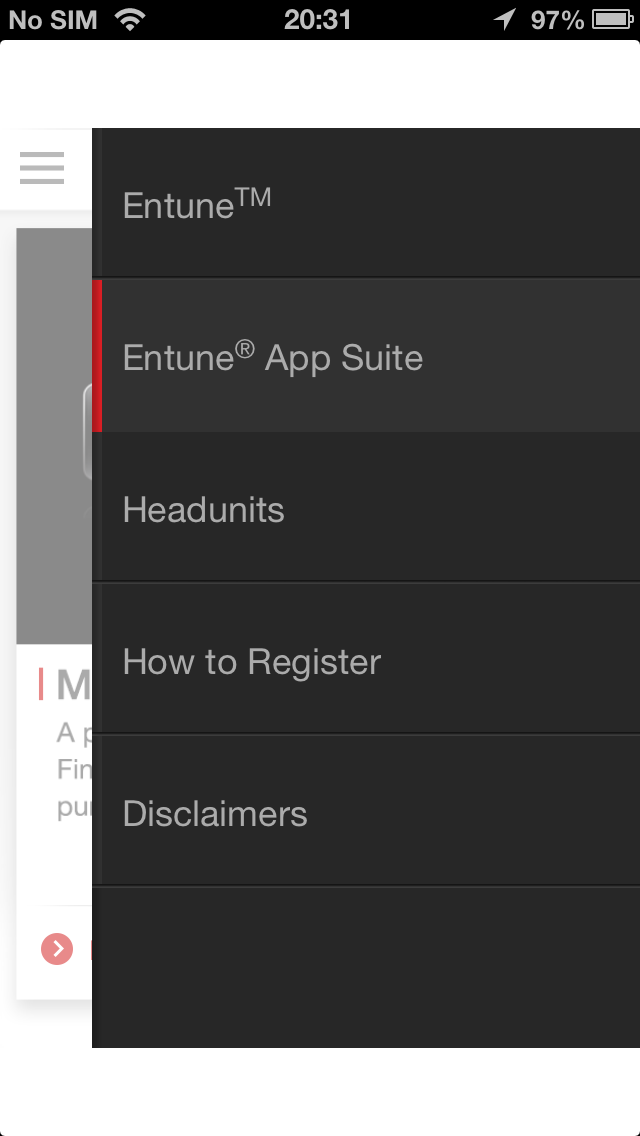This screenshot has height=1136, width=640.
Task: Click the empty area below Disclaimers
Action: tap(366, 967)
